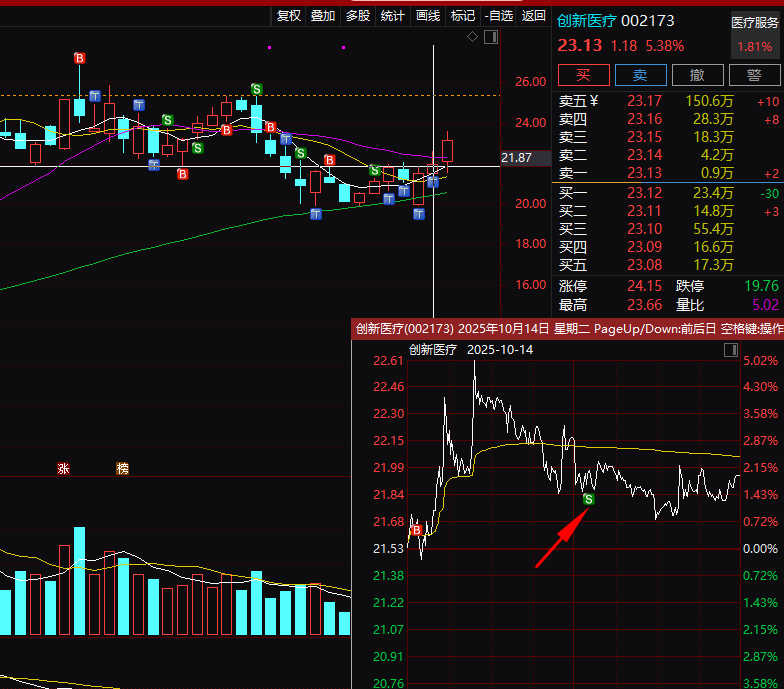784x689 pixels.
Task: Click the stock name 创新医疗 in the quote header
Action: tap(587, 21)
